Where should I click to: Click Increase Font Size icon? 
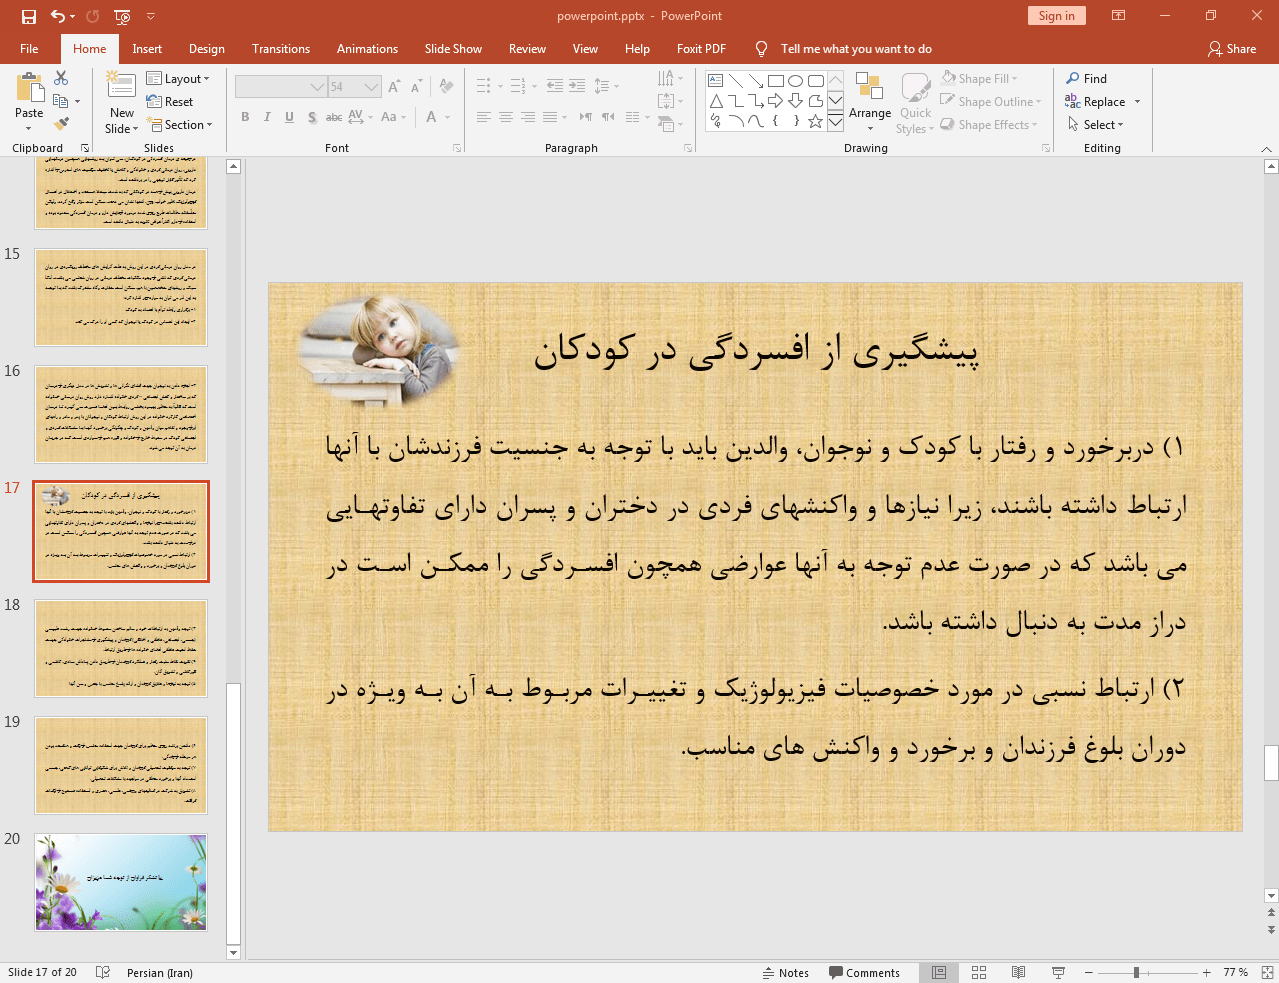[394, 87]
